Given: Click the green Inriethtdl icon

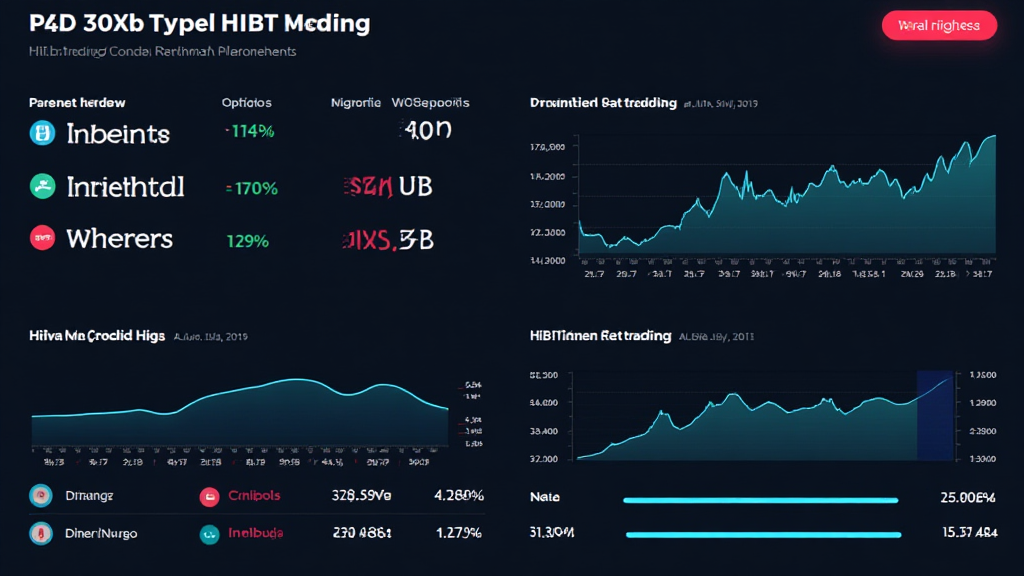Looking at the screenshot, I should tap(42, 186).
